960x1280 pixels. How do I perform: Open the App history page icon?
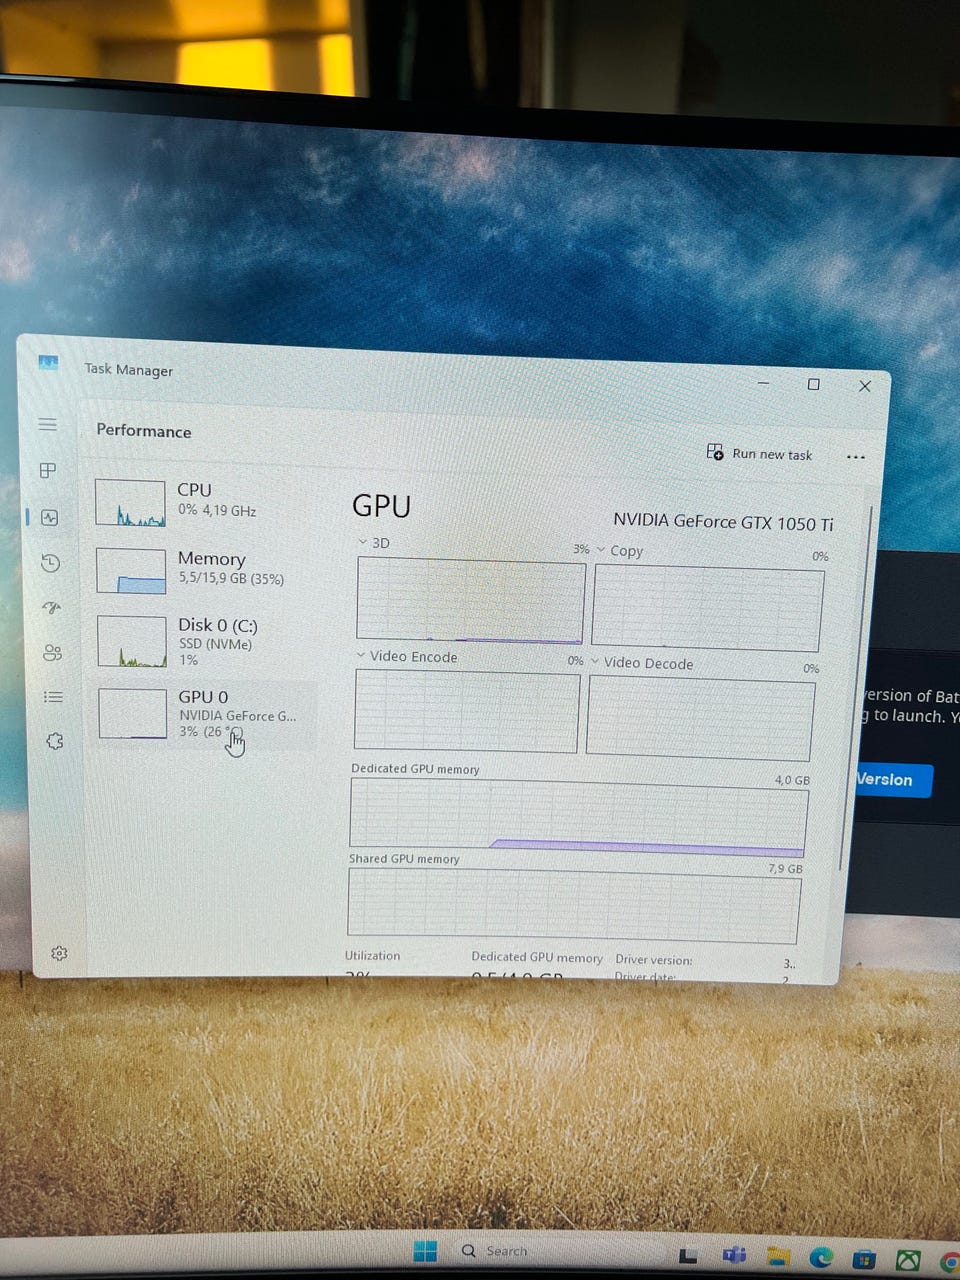tap(51, 563)
